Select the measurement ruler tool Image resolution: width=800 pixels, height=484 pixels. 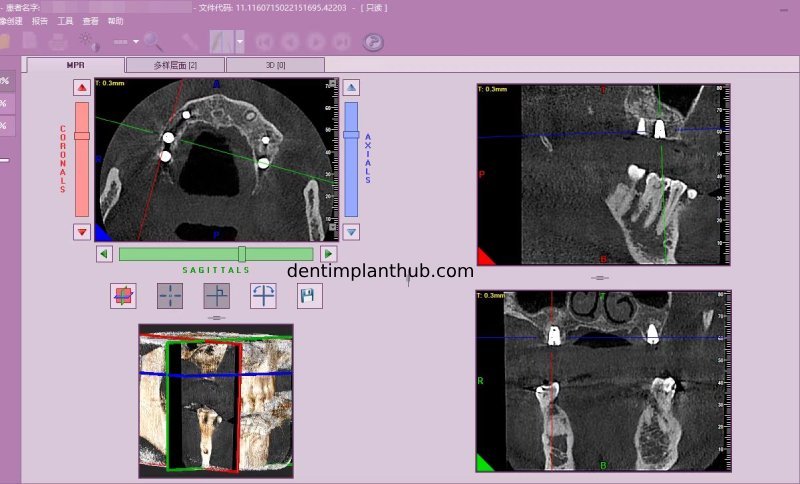[x=189, y=41]
